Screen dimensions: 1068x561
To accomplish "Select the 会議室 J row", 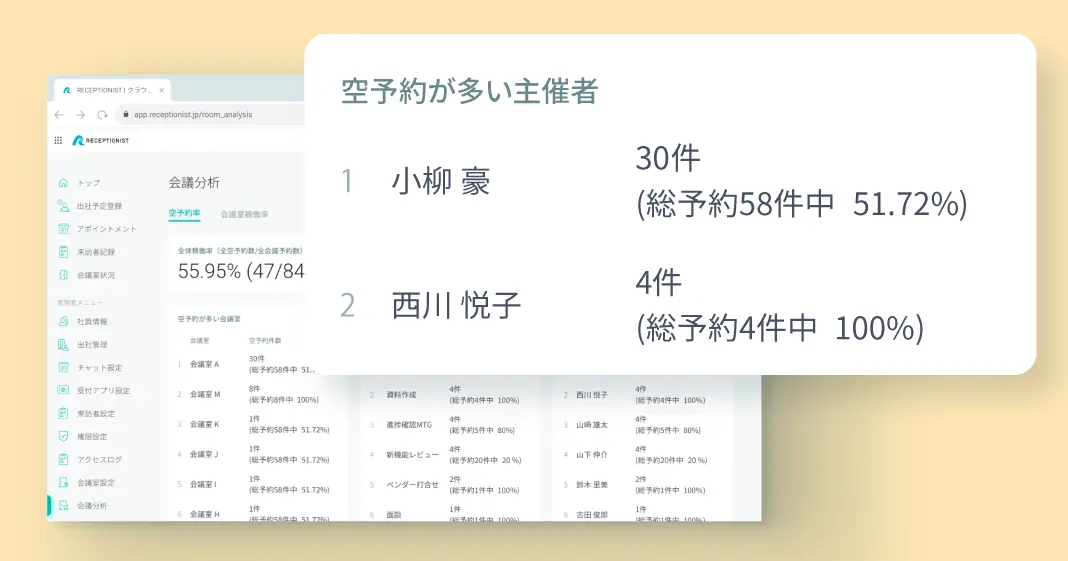I will 252,454.
